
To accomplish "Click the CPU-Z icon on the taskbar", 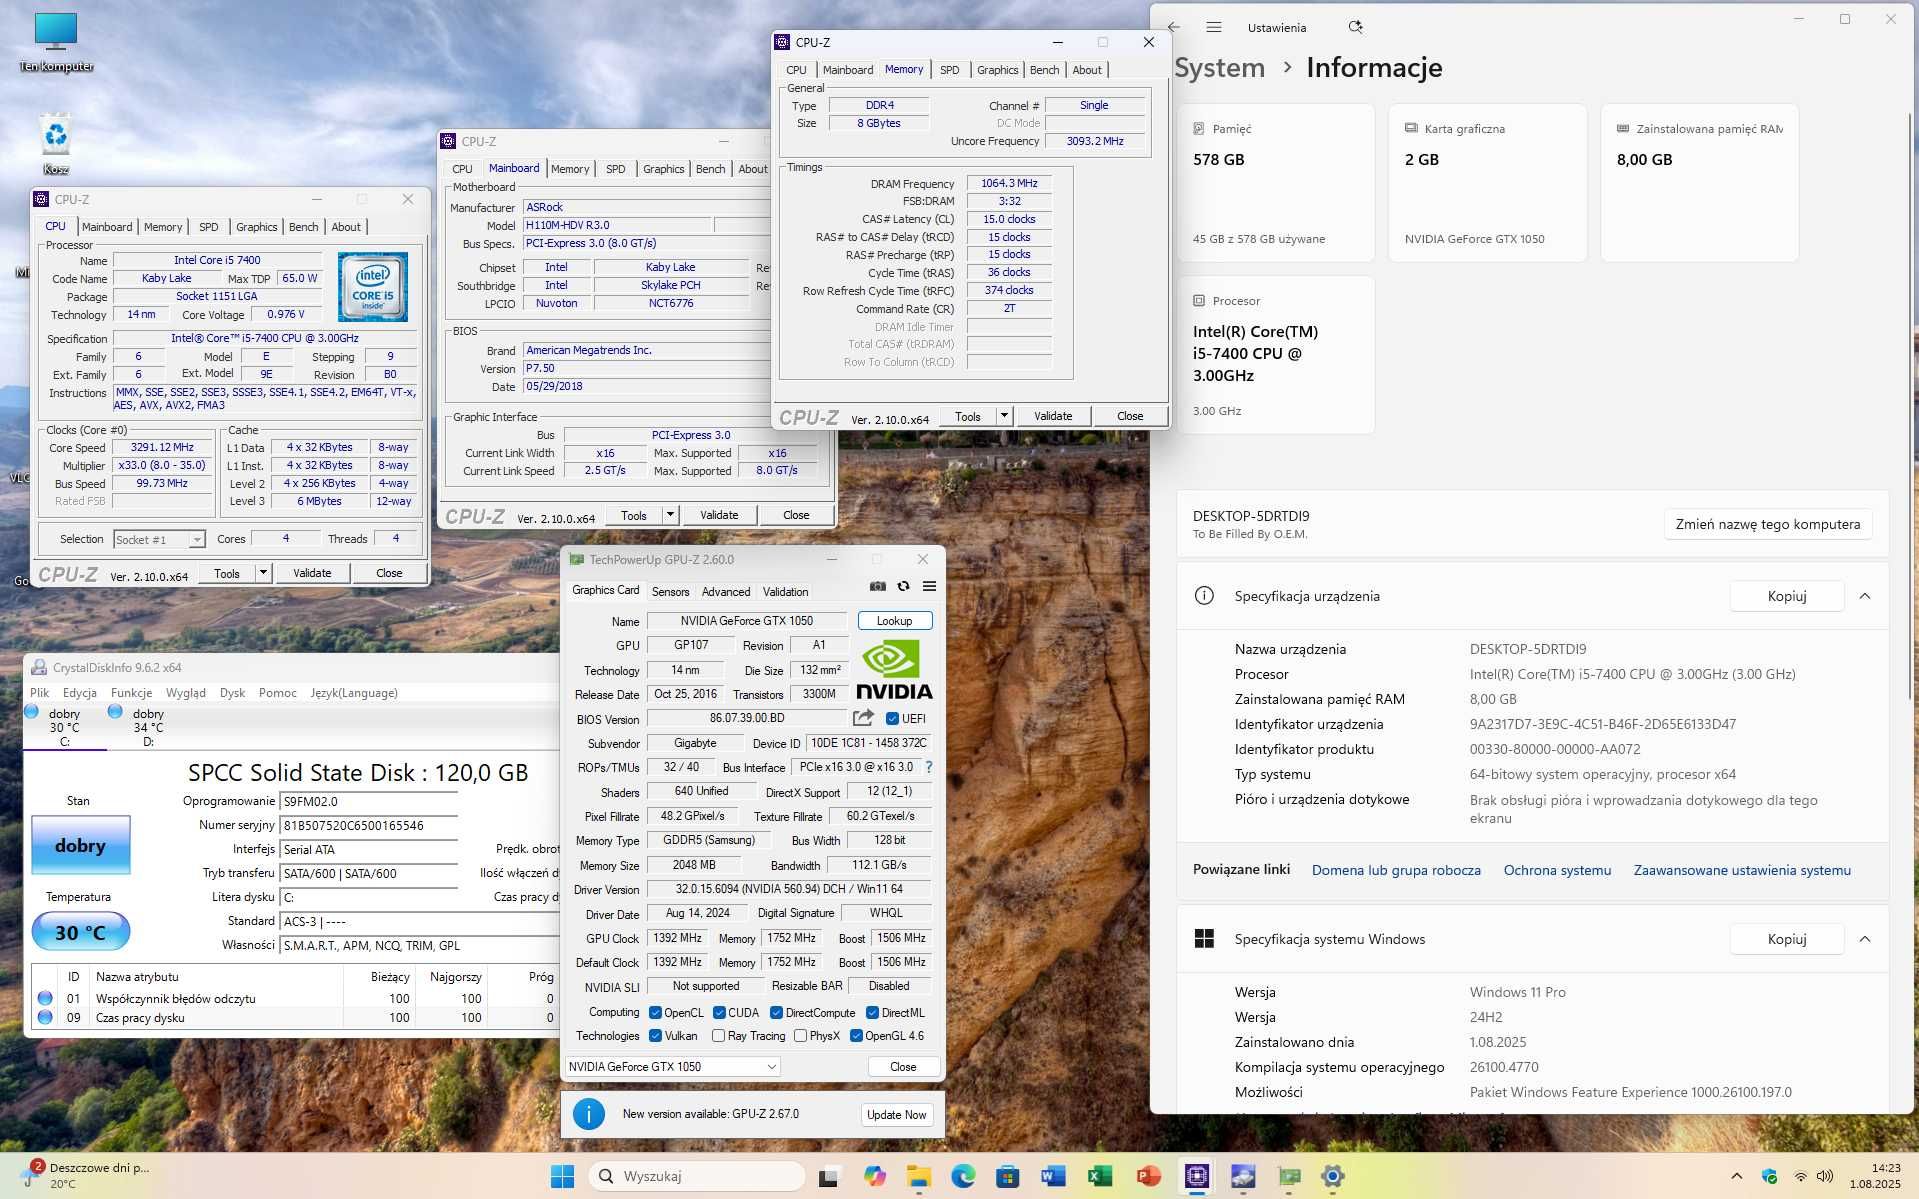I will tap(1196, 1176).
